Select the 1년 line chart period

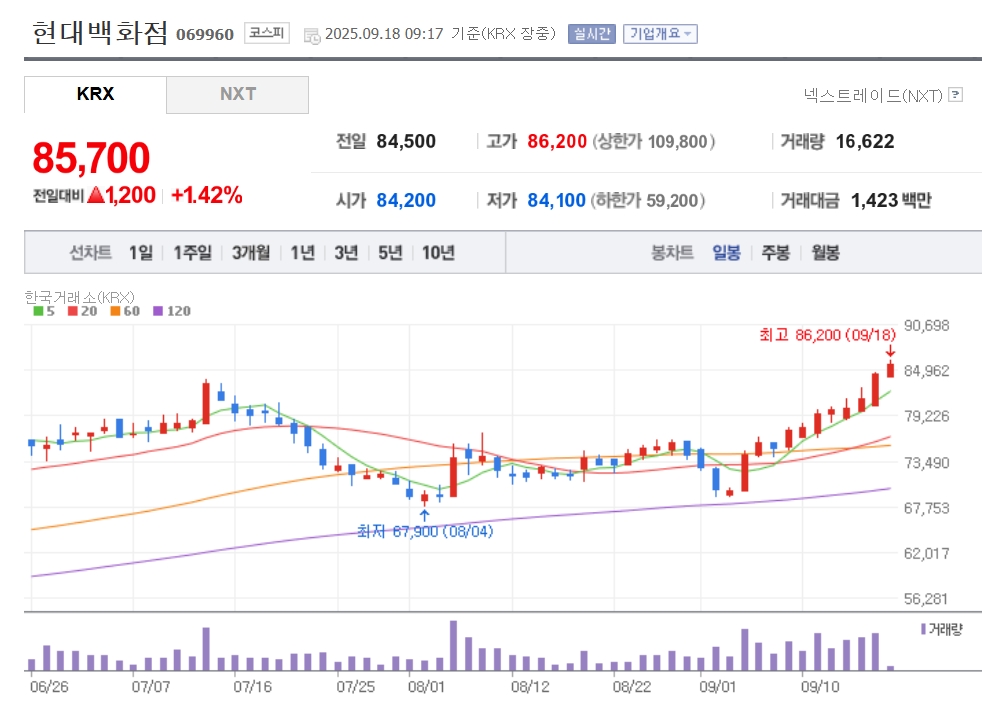302,252
